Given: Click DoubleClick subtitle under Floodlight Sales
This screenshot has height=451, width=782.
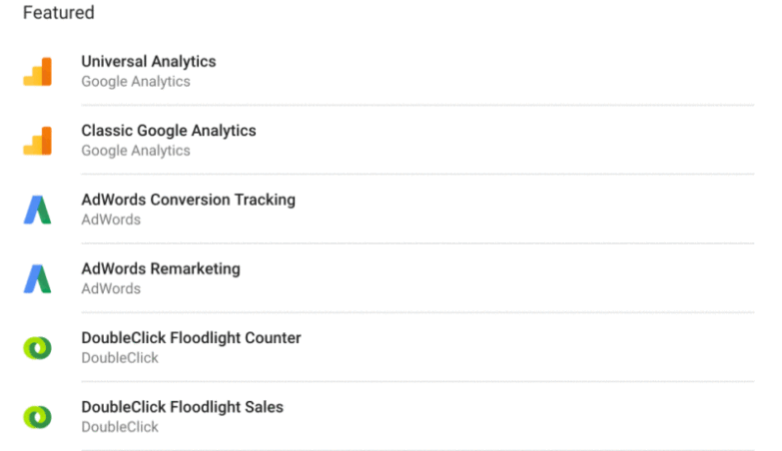Looking at the screenshot, I should [x=120, y=427].
